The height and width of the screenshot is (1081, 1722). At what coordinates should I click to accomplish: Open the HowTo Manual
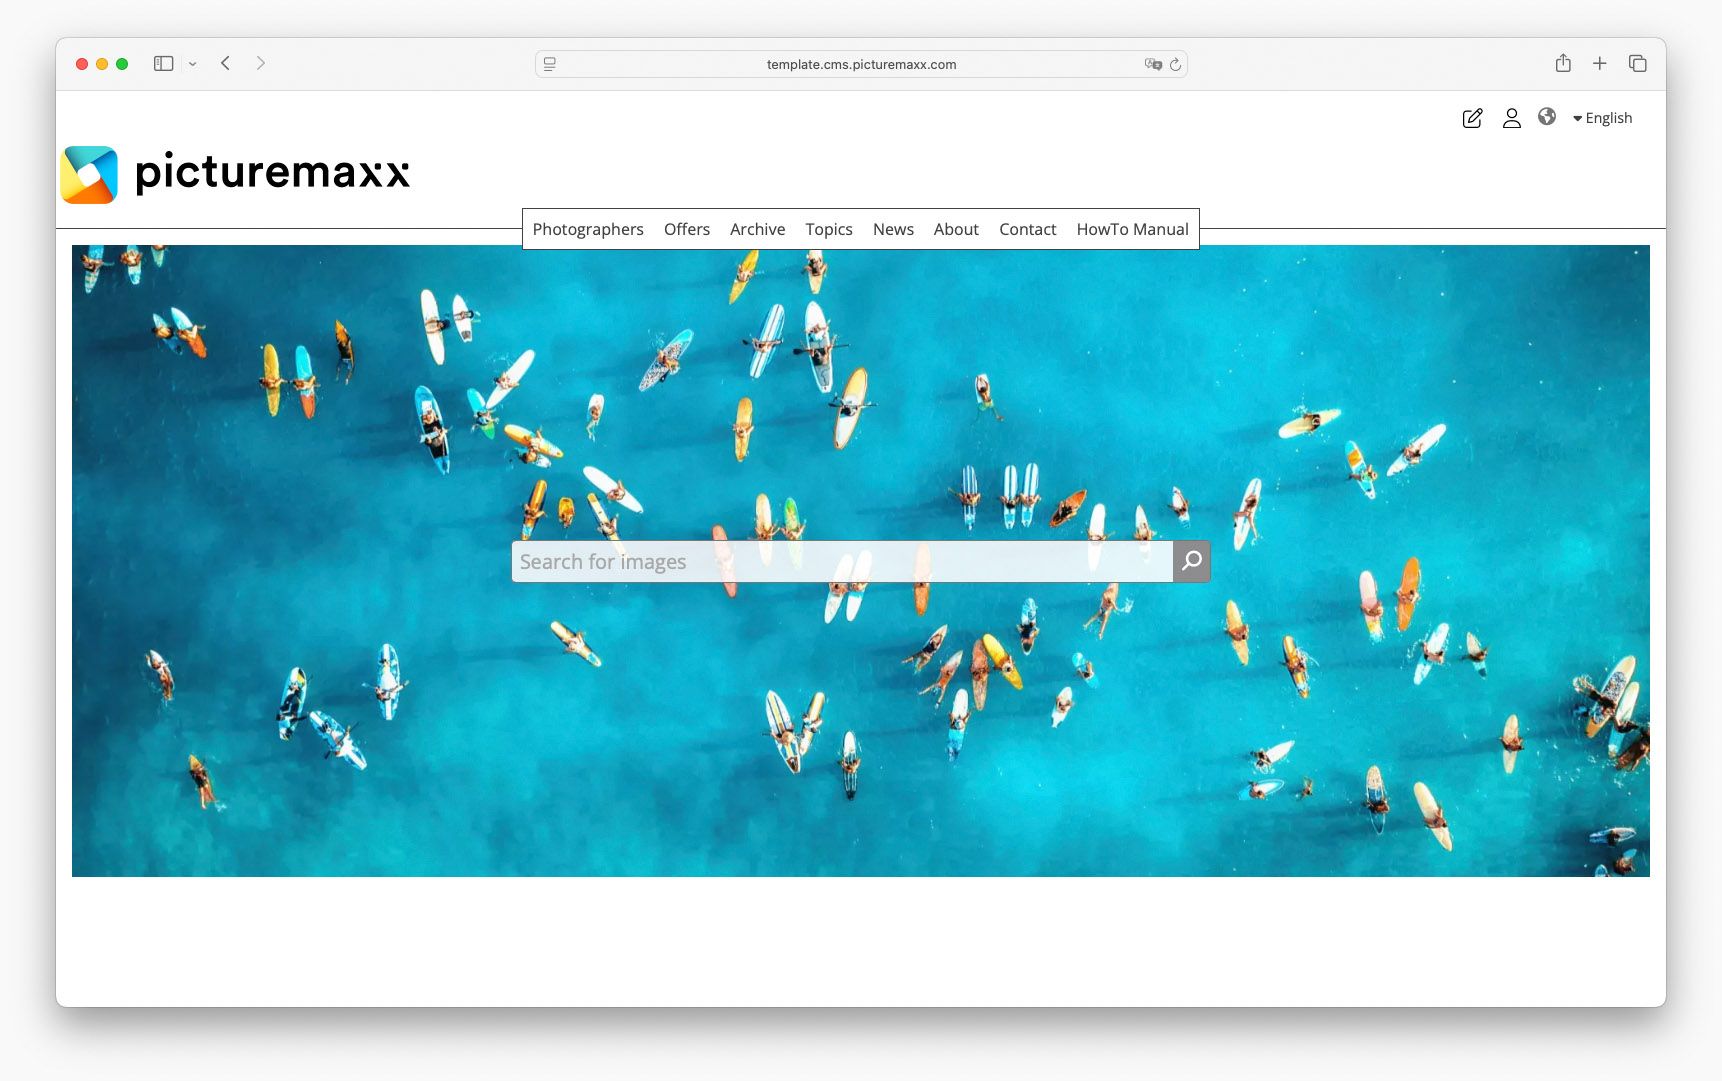pyautogui.click(x=1132, y=229)
